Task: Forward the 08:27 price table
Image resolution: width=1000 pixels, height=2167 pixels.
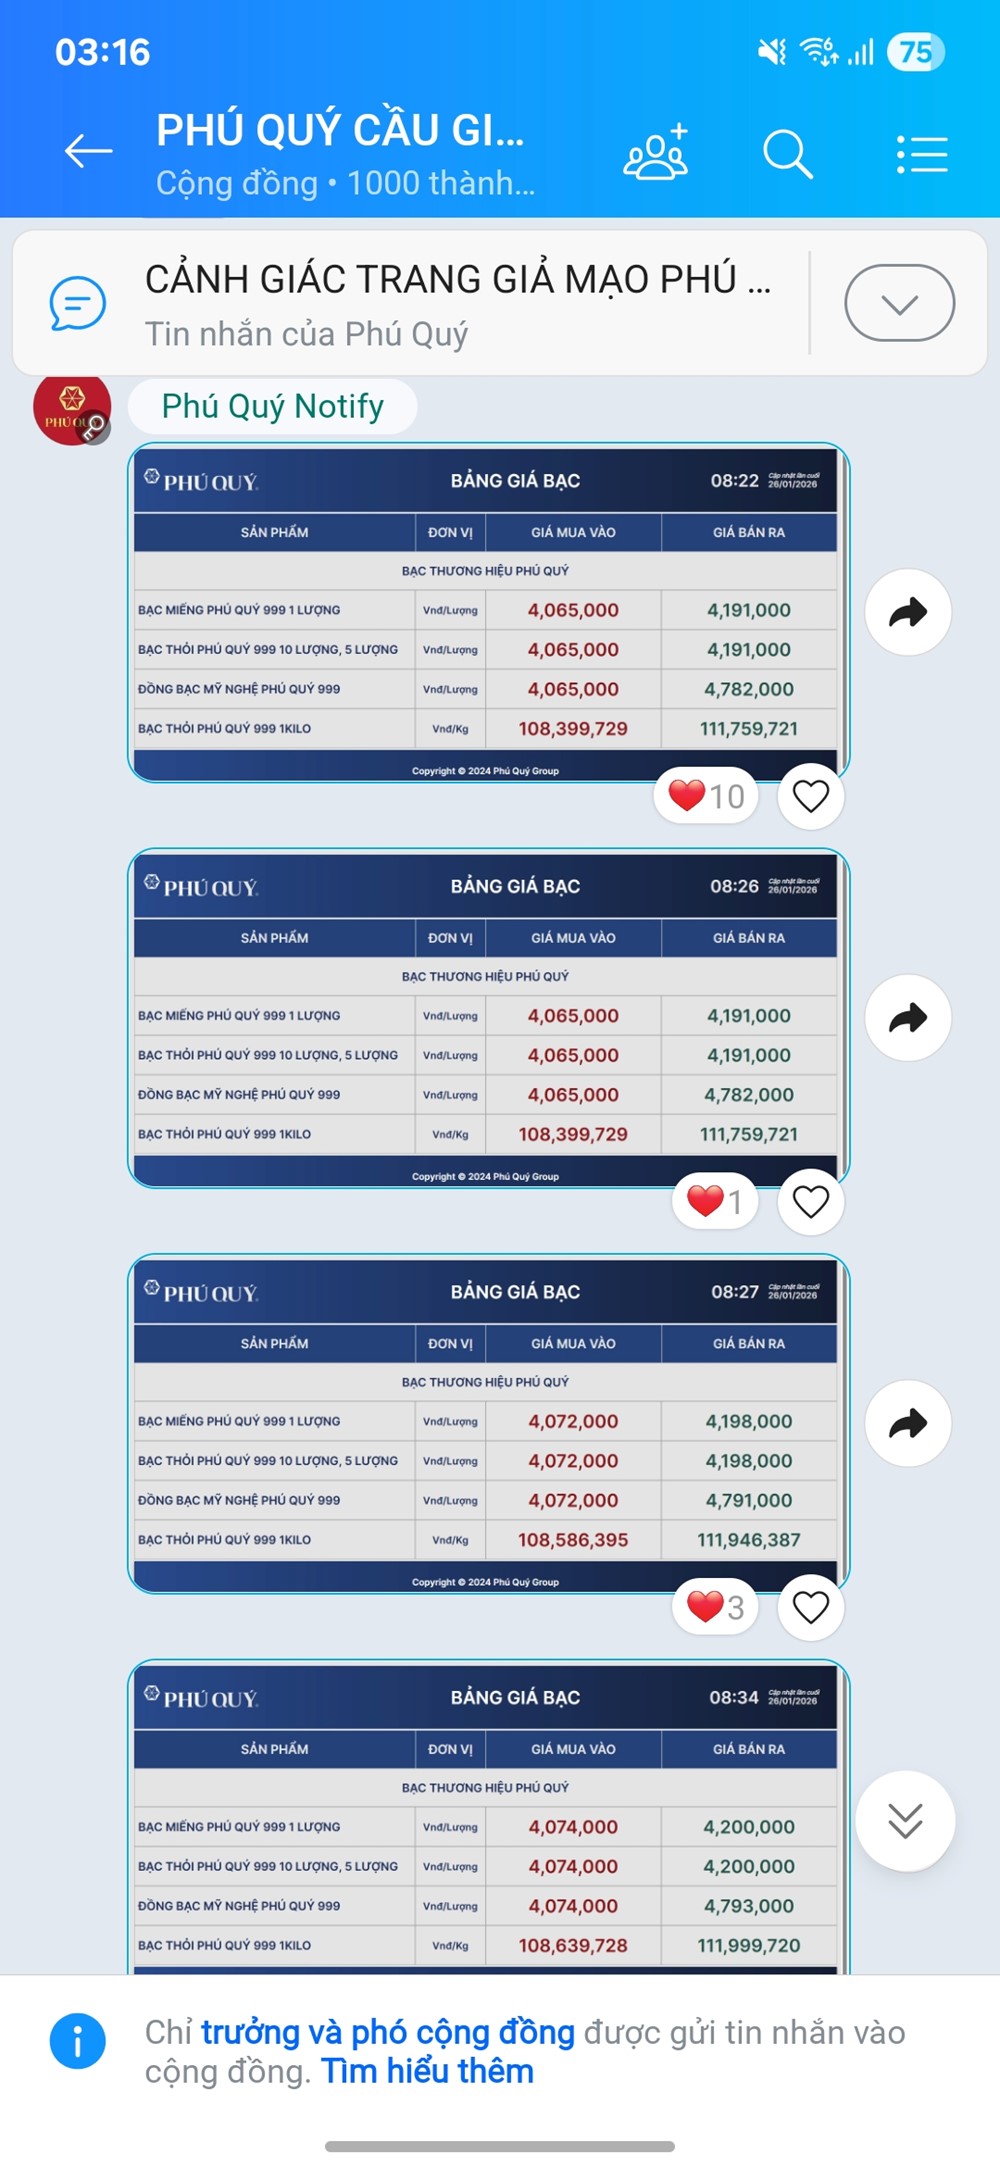Action: pyautogui.click(x=907, y=1423)
